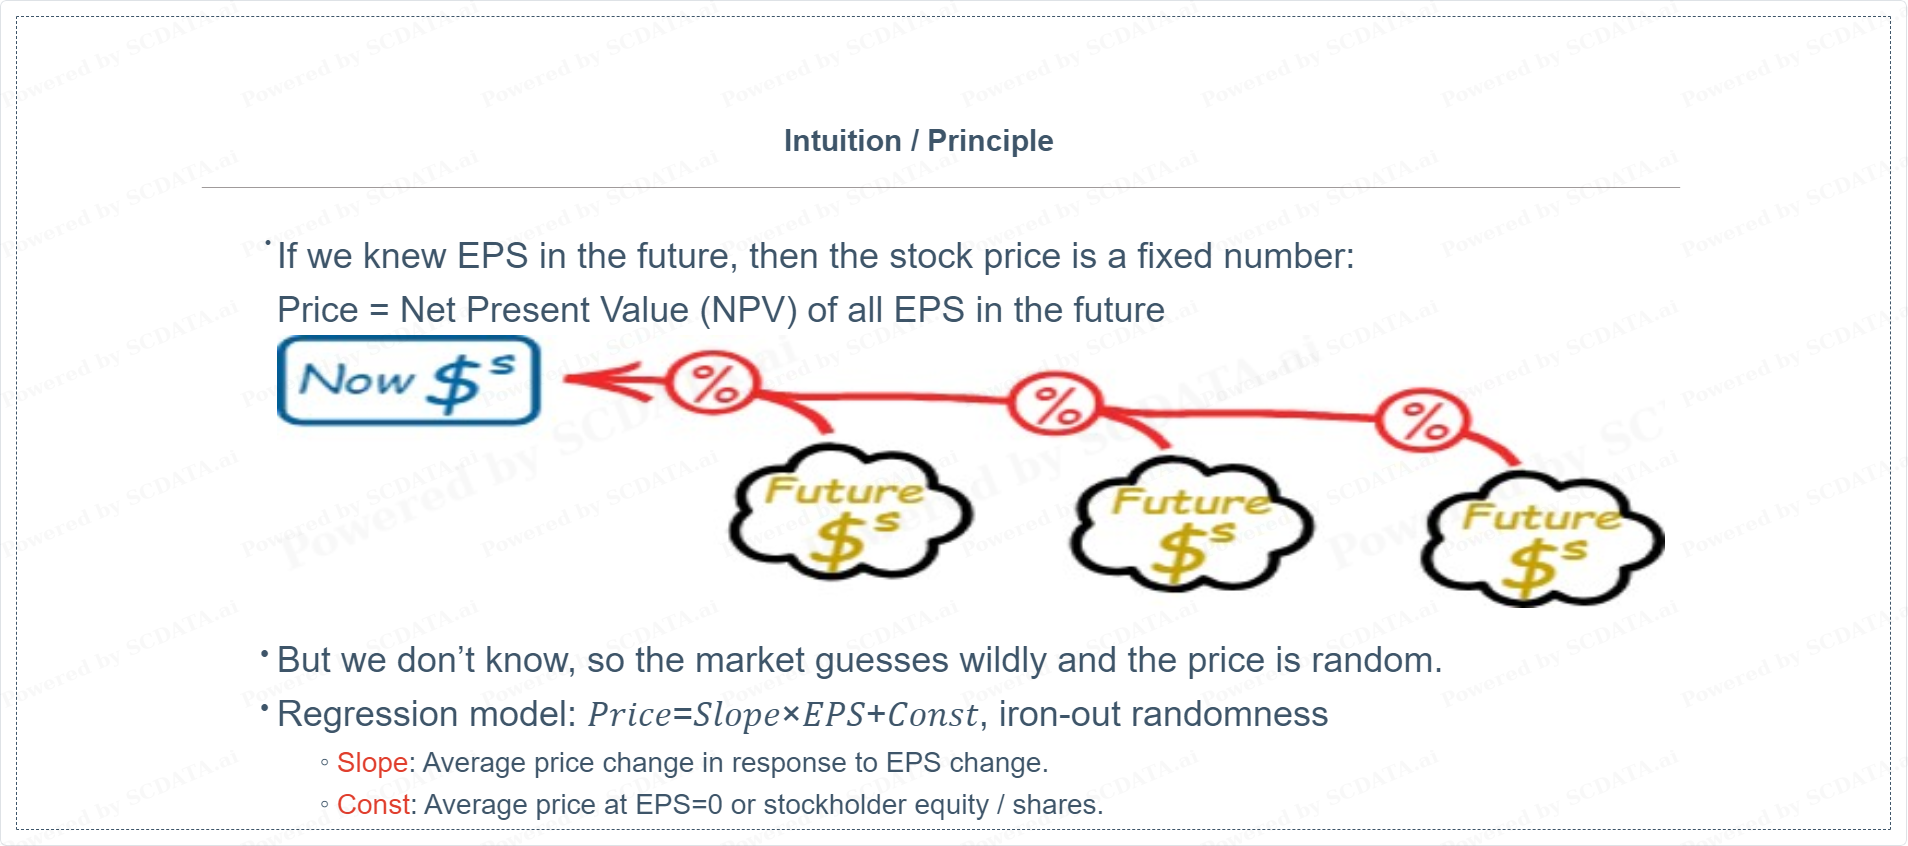The width and height of the screenshot is (1908, 846).
Task: Click the middle percent circle icon
Action: pos(1057,405)
